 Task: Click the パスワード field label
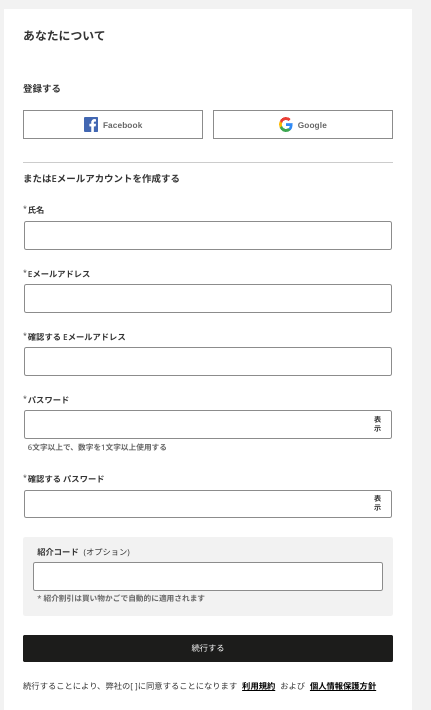48,400
